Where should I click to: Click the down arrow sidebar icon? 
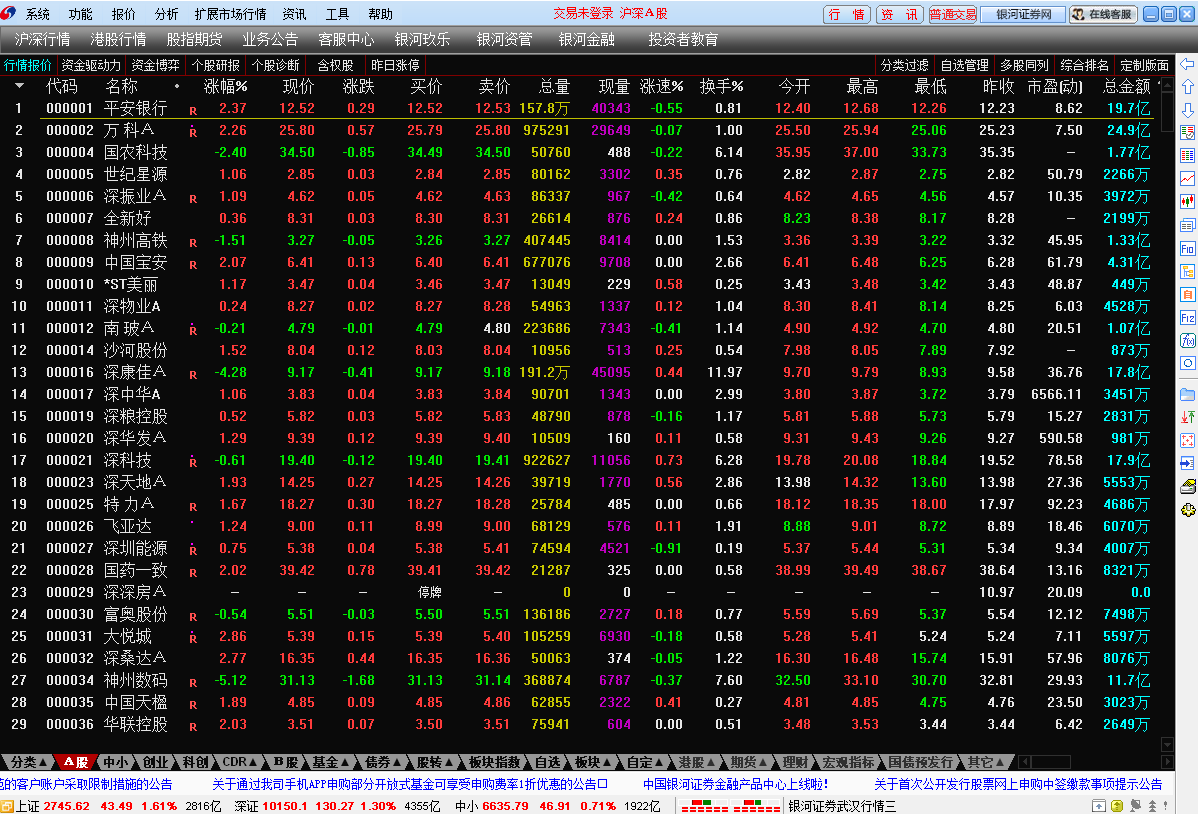pyautogui.click(x=1187, y=110)
